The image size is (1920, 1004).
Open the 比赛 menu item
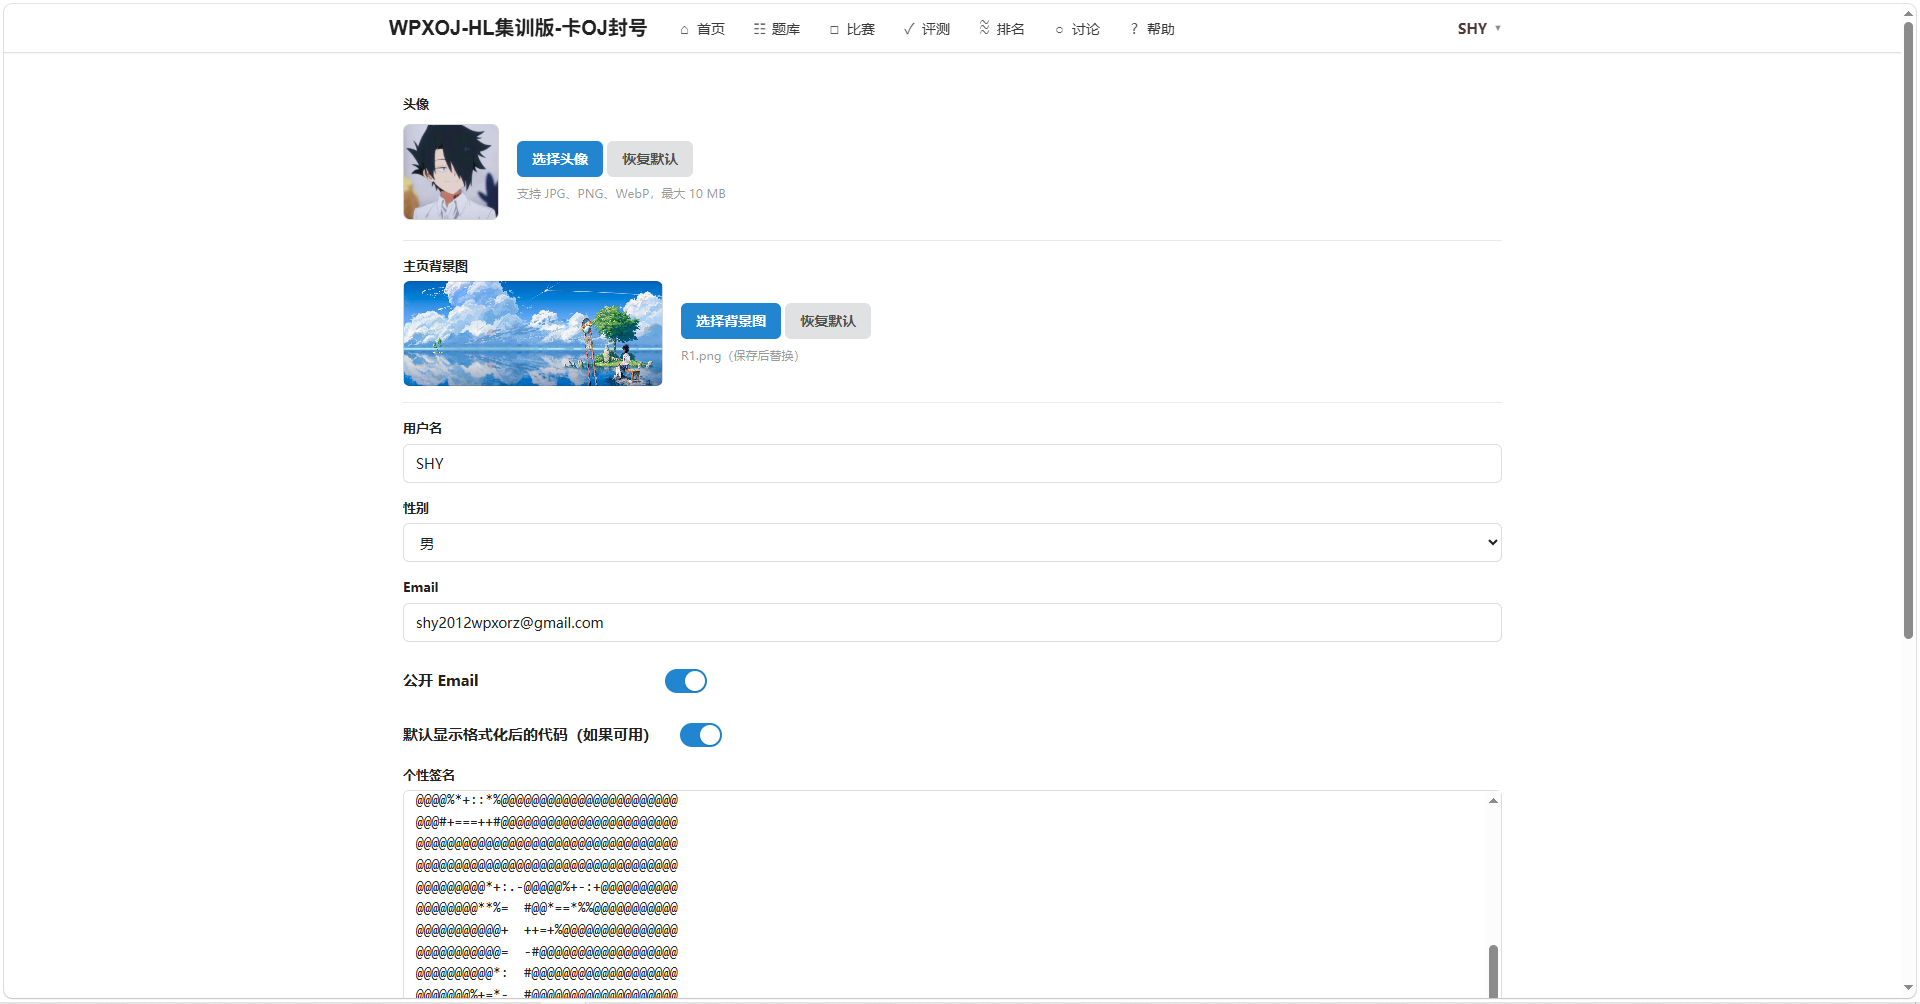click(852, 29)
